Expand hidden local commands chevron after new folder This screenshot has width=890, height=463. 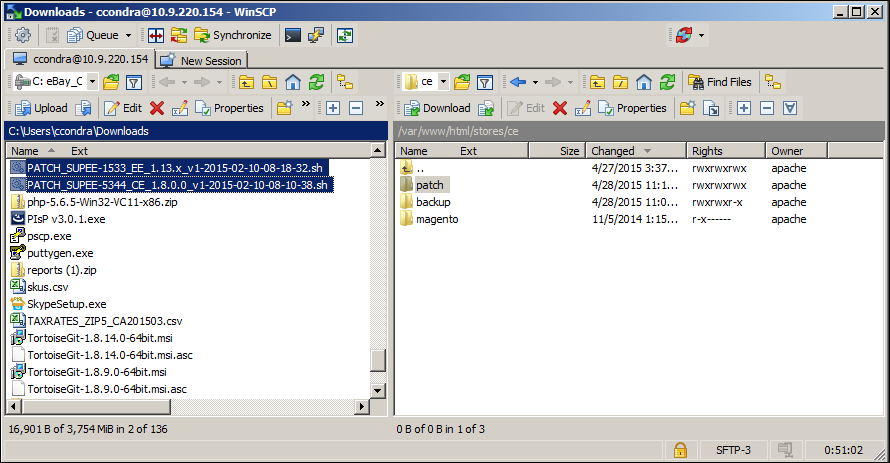pyautogui.click(x=305, y=104)
